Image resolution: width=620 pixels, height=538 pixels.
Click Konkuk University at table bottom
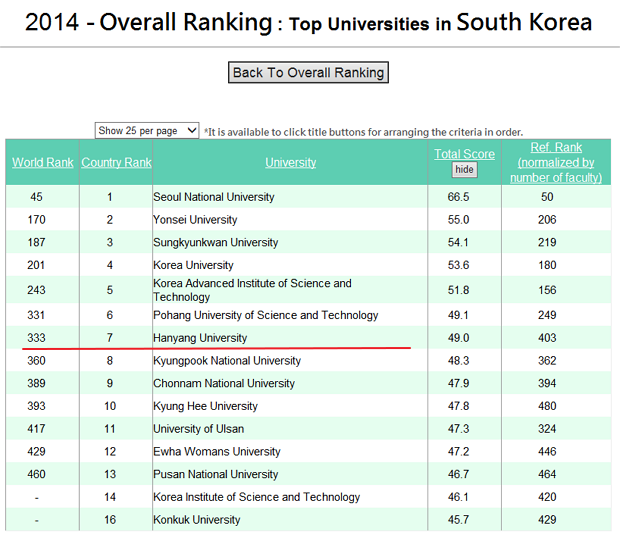click(x=196, y=520)
